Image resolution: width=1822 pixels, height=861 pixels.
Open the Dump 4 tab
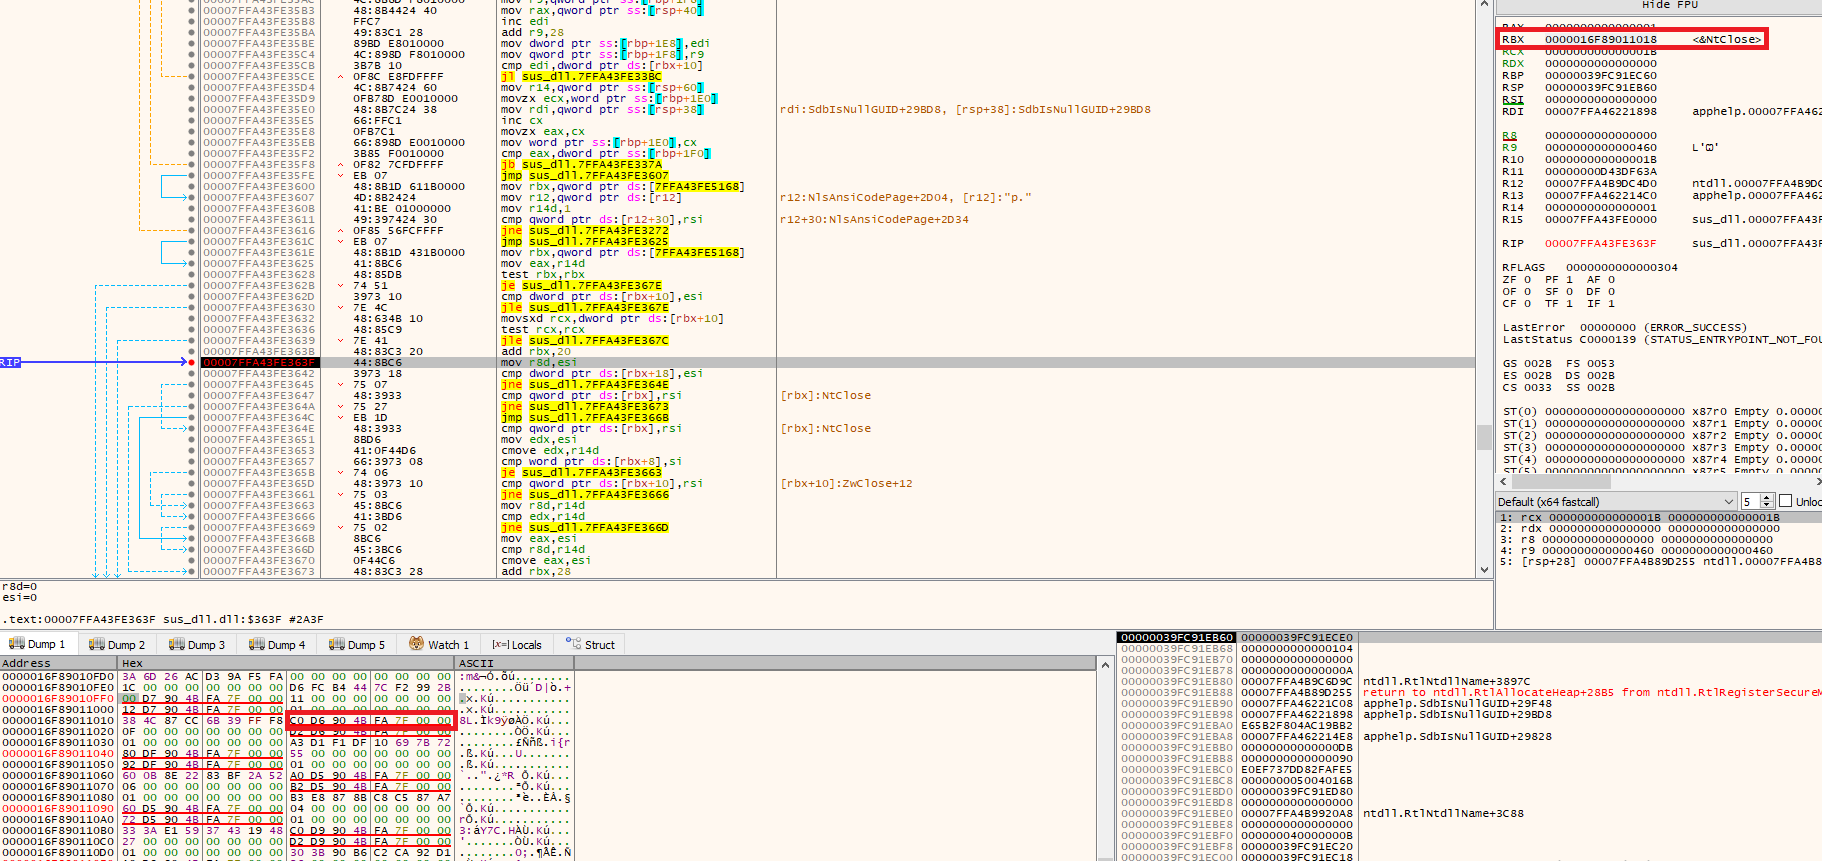coord(277,645)
